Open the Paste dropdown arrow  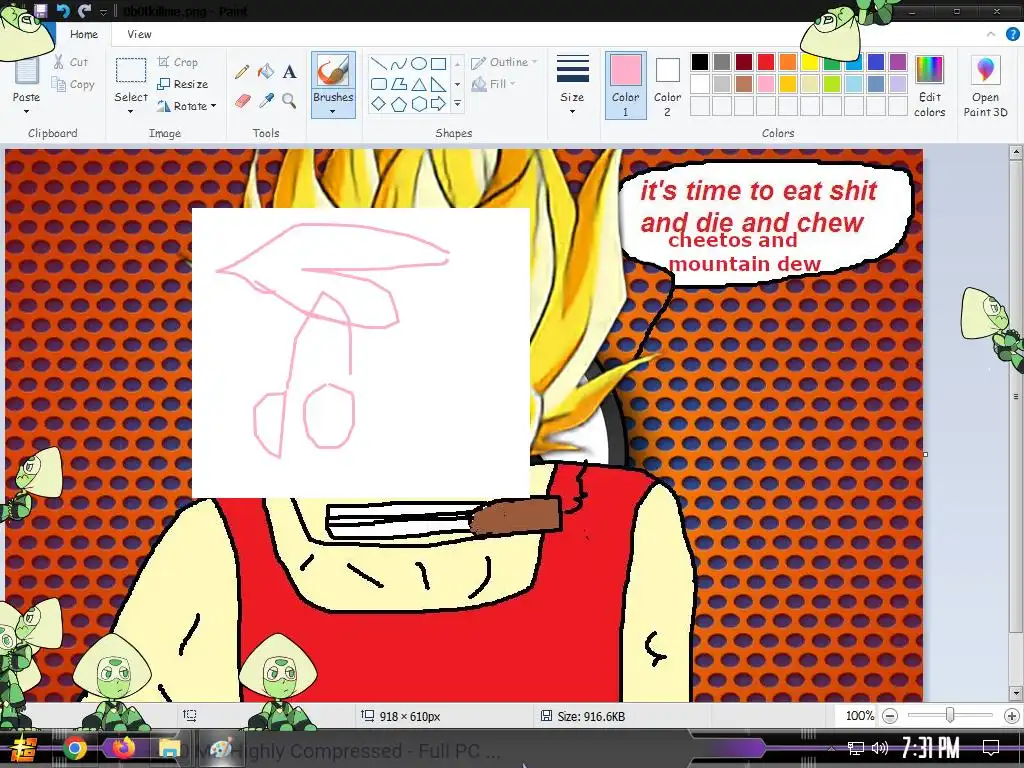tap(26, 112)
